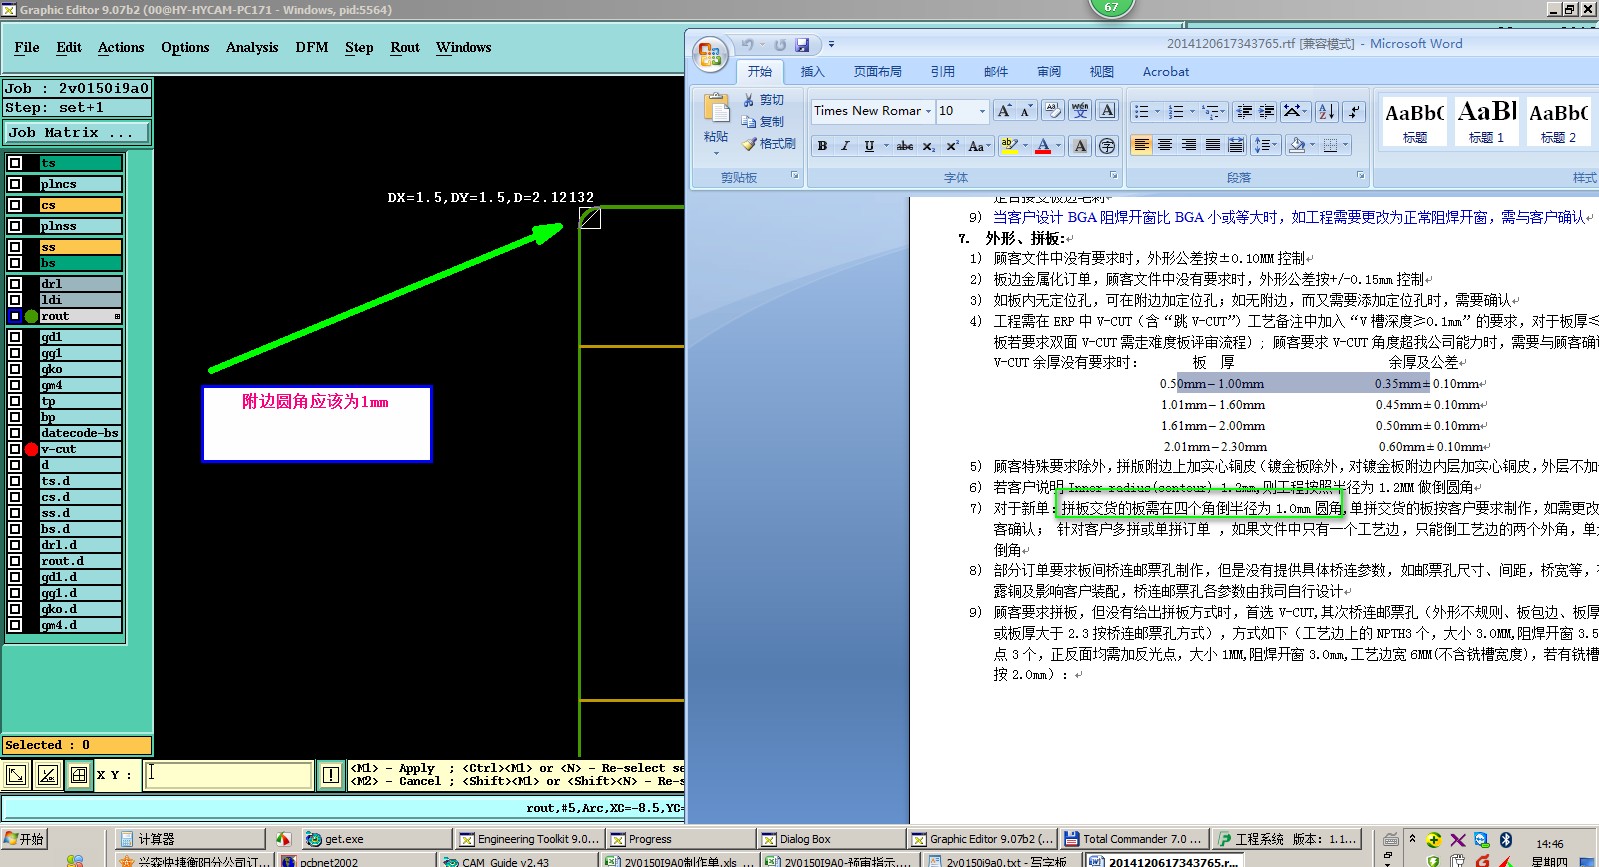The width and height of the screenshot is (1599, 867).
Task: Apply Underline formatting in Word
Action: click(x=869, y=146)
